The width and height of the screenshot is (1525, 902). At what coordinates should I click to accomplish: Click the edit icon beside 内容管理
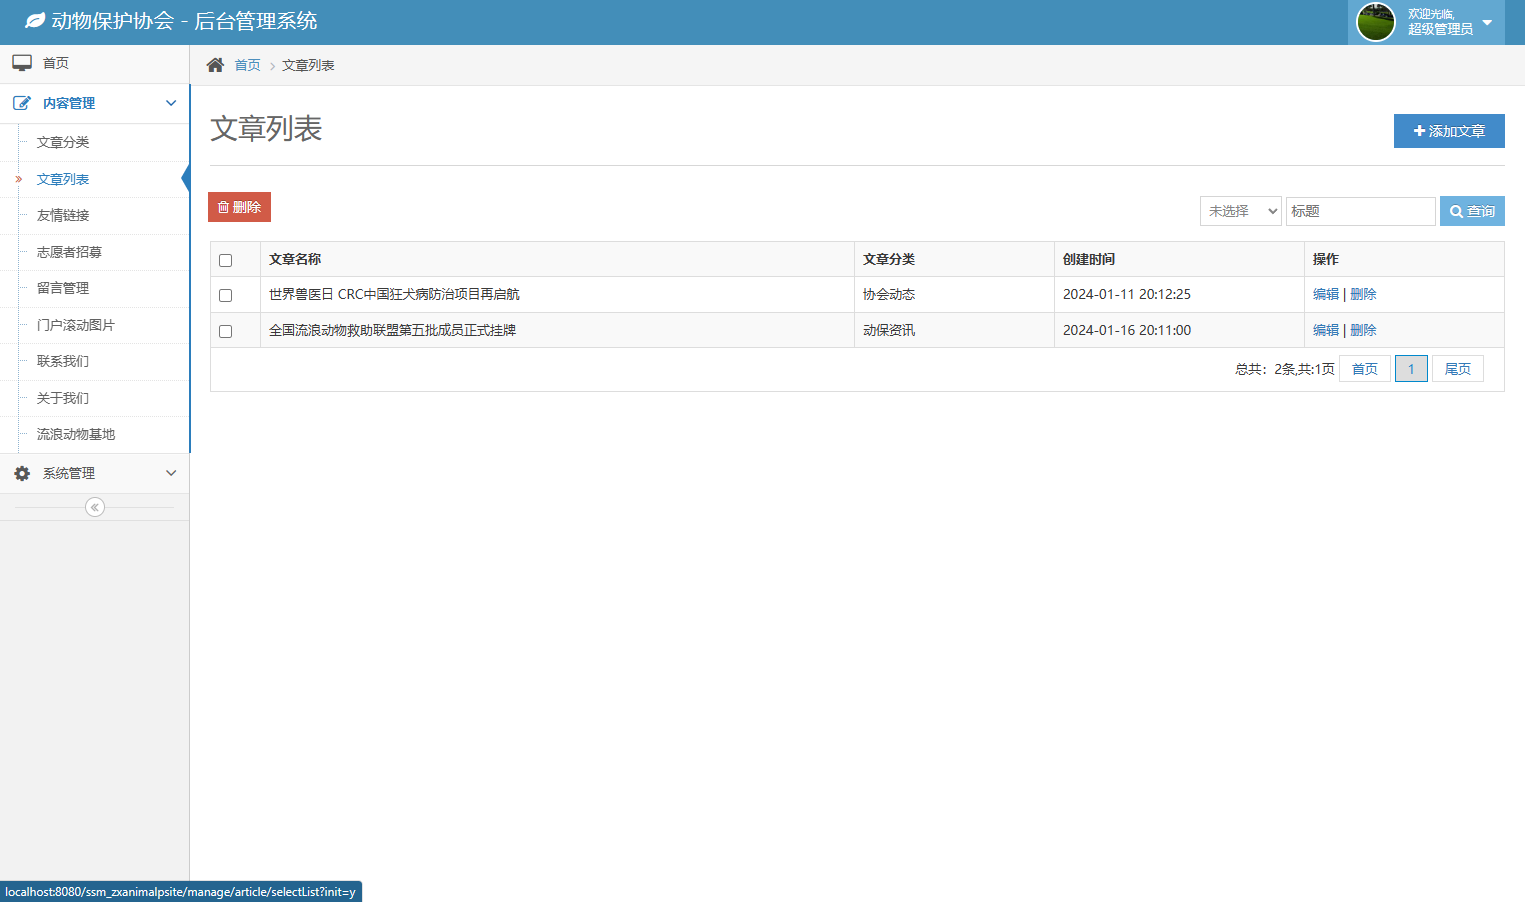(x=22, y=103)
